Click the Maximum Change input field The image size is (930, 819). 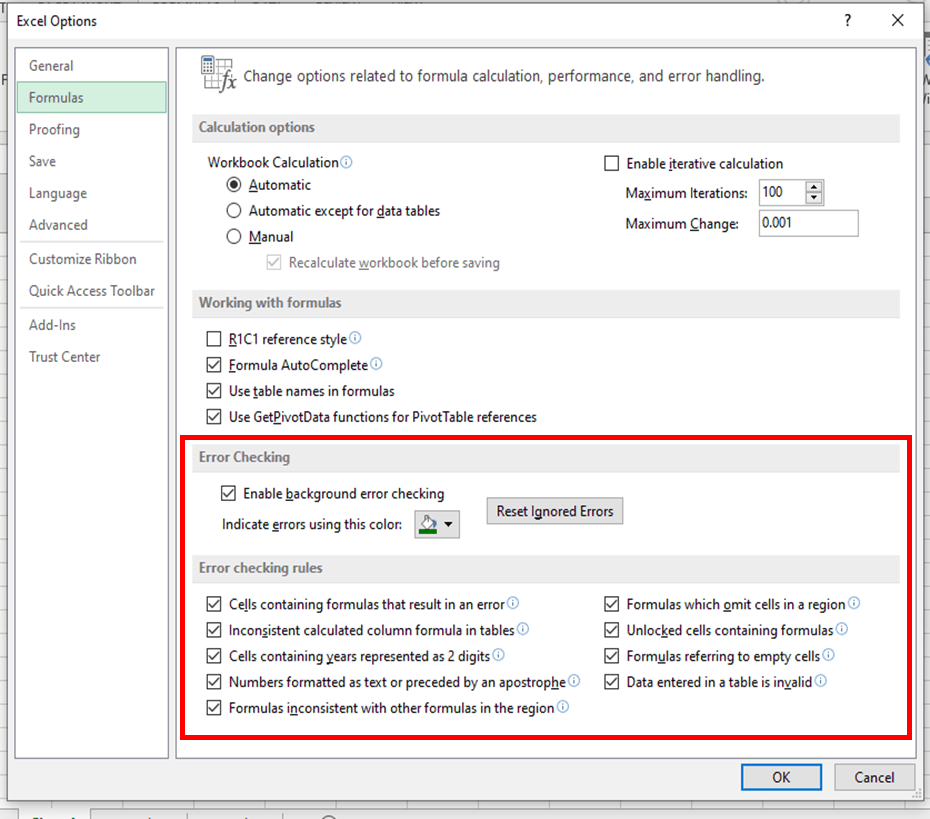point(808,223)
